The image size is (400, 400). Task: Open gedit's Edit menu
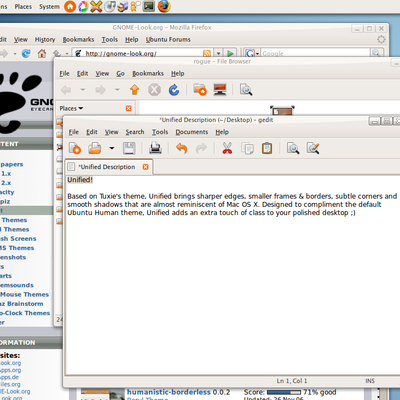(x=92, y=132)
